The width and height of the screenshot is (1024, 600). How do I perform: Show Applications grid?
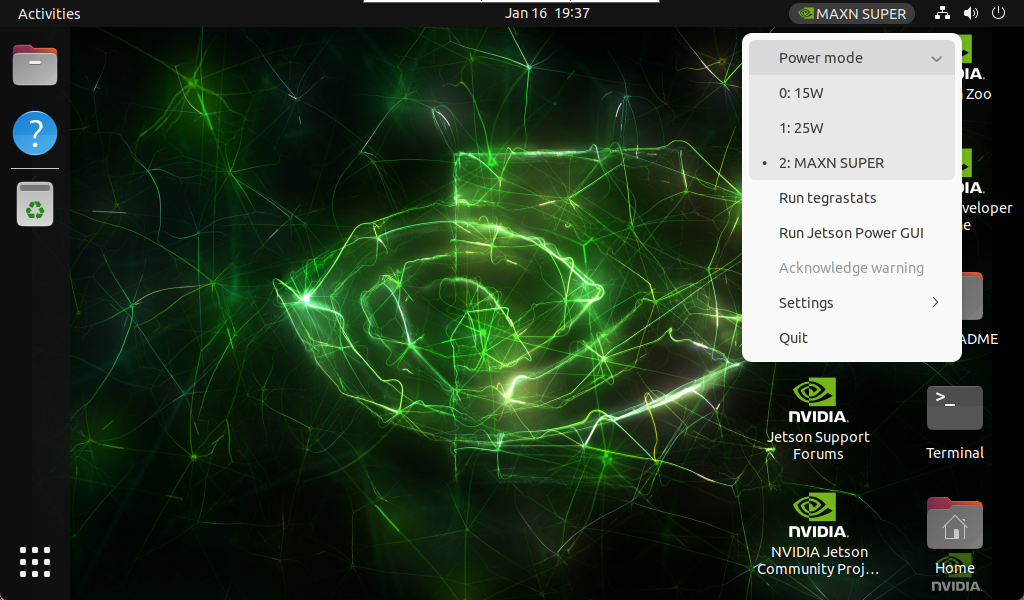tap(35, 562)
